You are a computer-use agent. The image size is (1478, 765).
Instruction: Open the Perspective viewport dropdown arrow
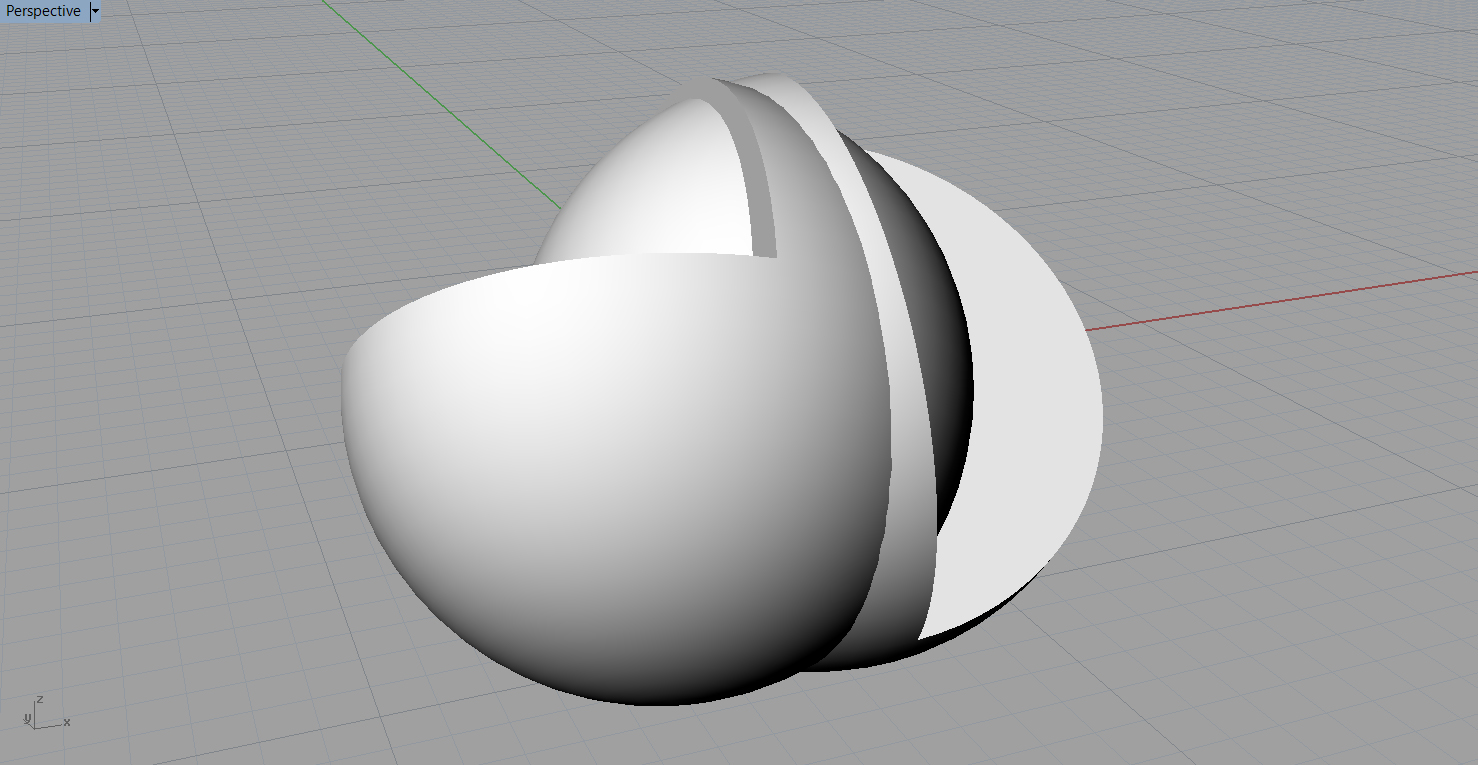(95, 11)
